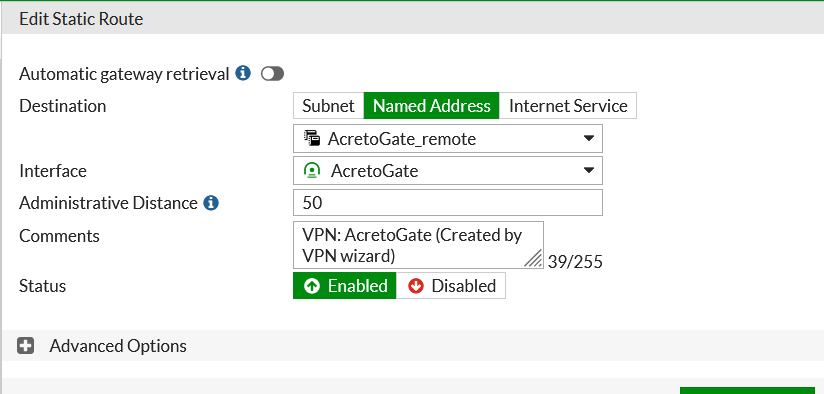
Task: Edit the Comments text box
Action: point(418,245)
